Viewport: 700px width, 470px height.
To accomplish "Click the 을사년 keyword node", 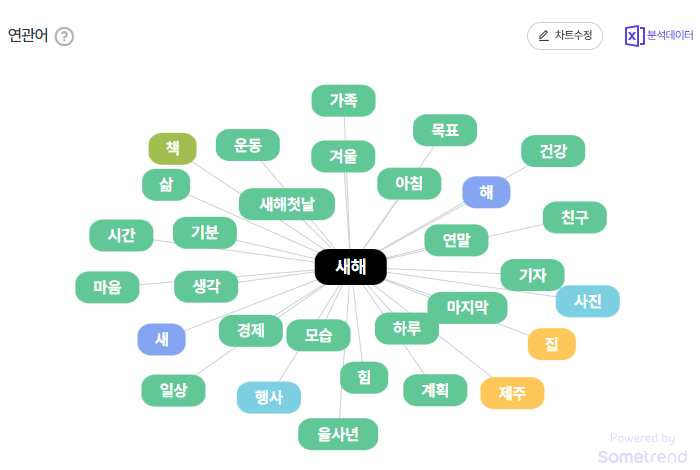I will tap(338, 434).
